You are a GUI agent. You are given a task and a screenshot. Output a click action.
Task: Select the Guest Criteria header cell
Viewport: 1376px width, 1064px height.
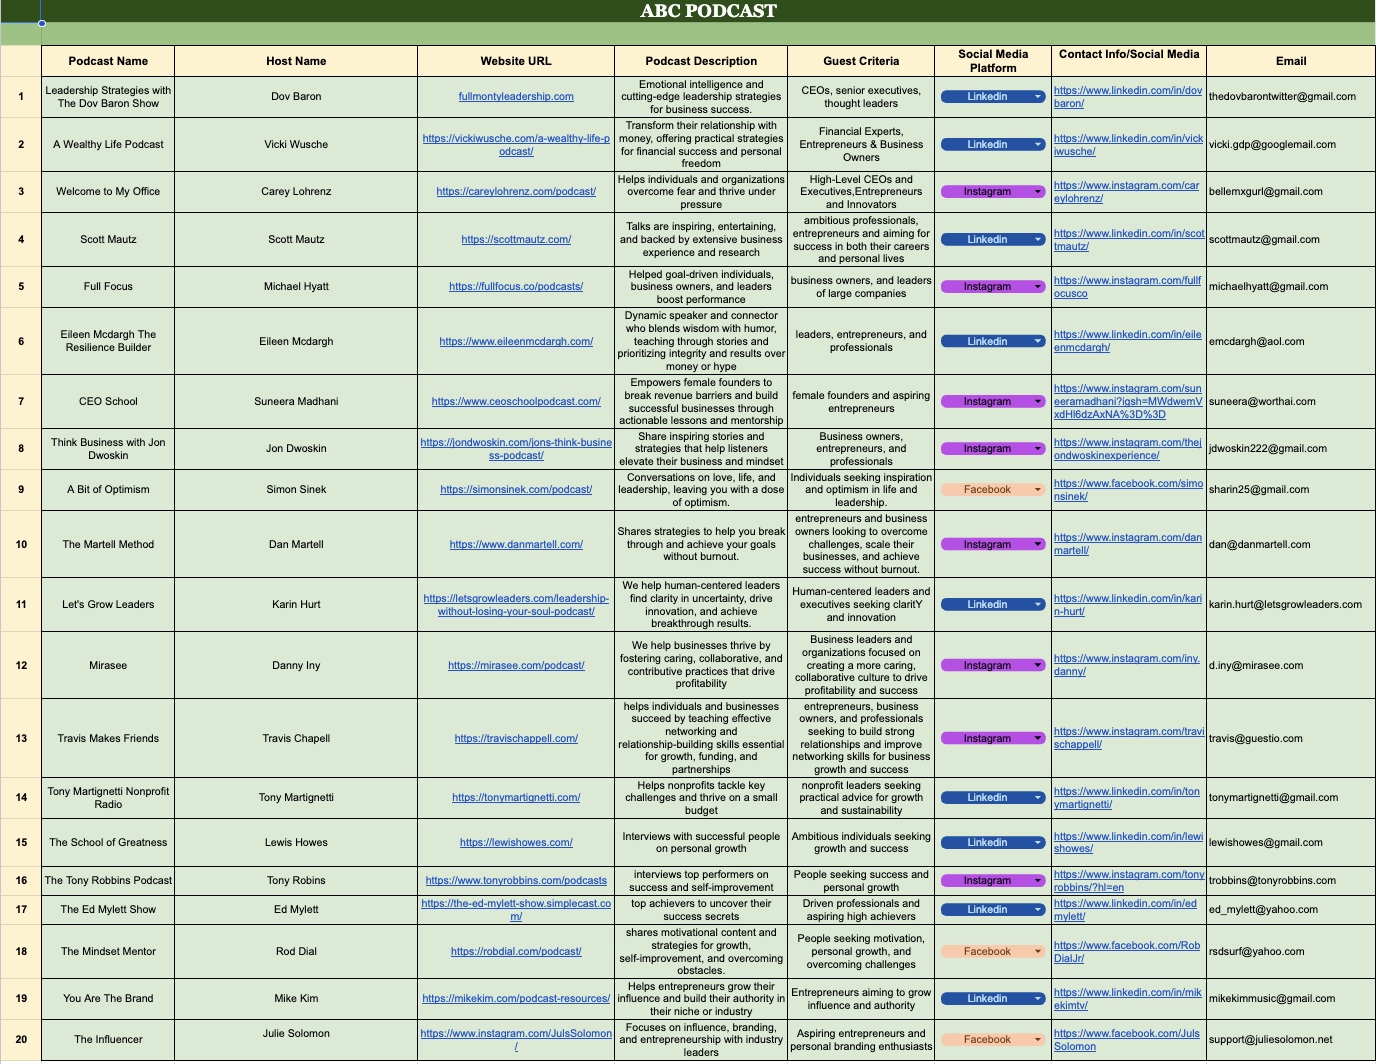pos(861,61)
